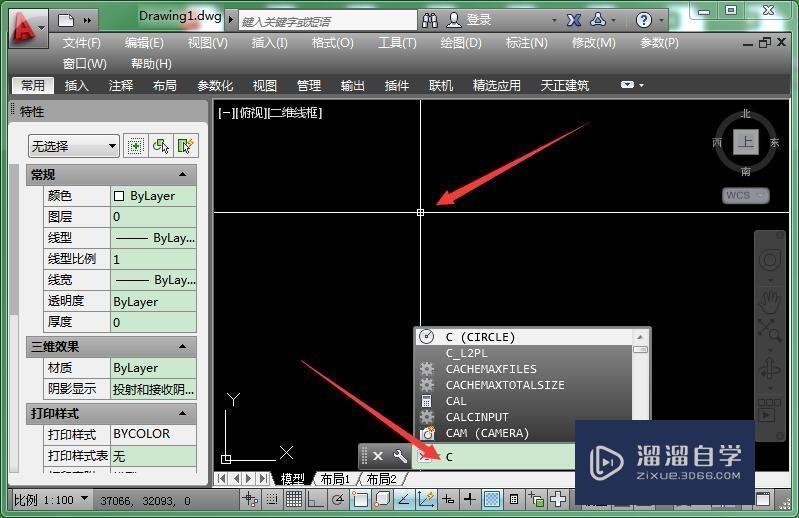Screen dimensions: 799x518
Task: Switch to the 布局1 tab
Action: coord(335,479)
